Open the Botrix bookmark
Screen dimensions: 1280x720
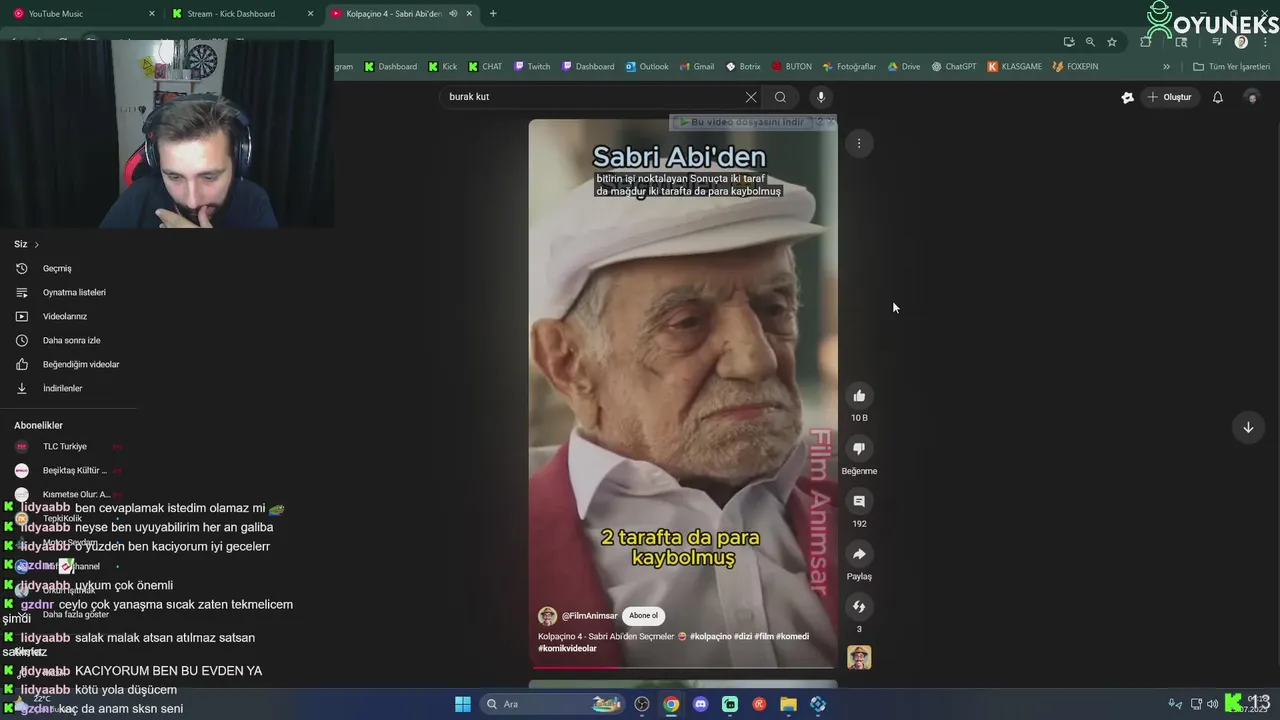tap(743, 67)
